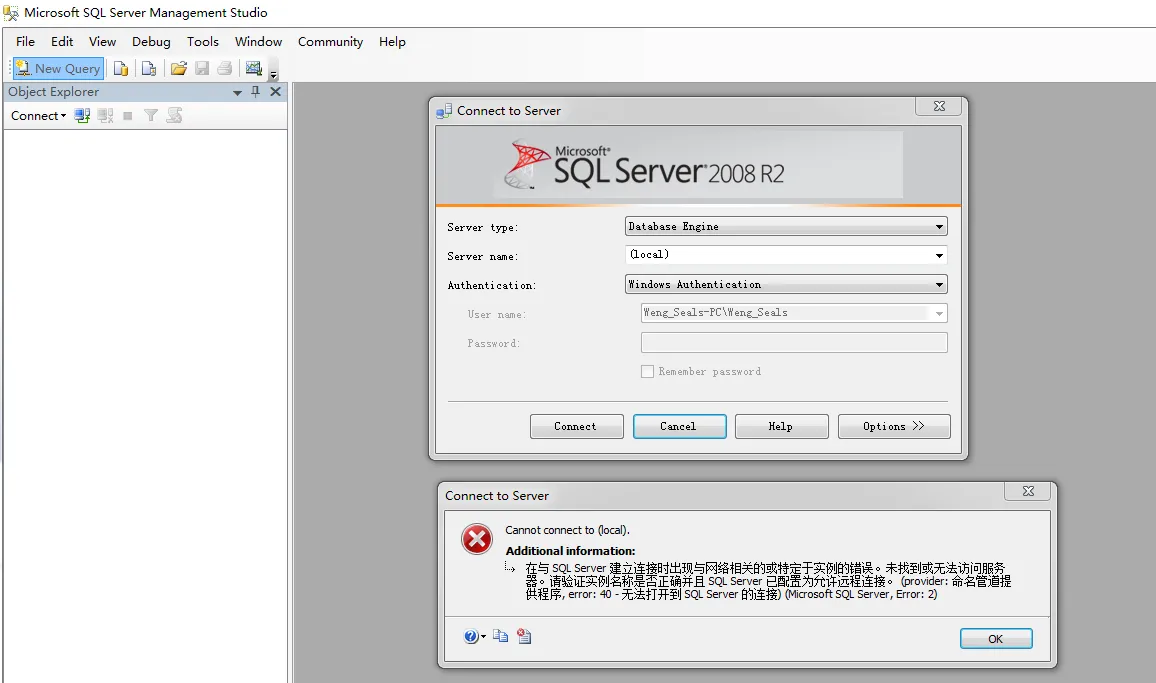Click the Help button in Connect dialog
The height and width of the screenshot is (683, 1156).
tap(781, 426)
